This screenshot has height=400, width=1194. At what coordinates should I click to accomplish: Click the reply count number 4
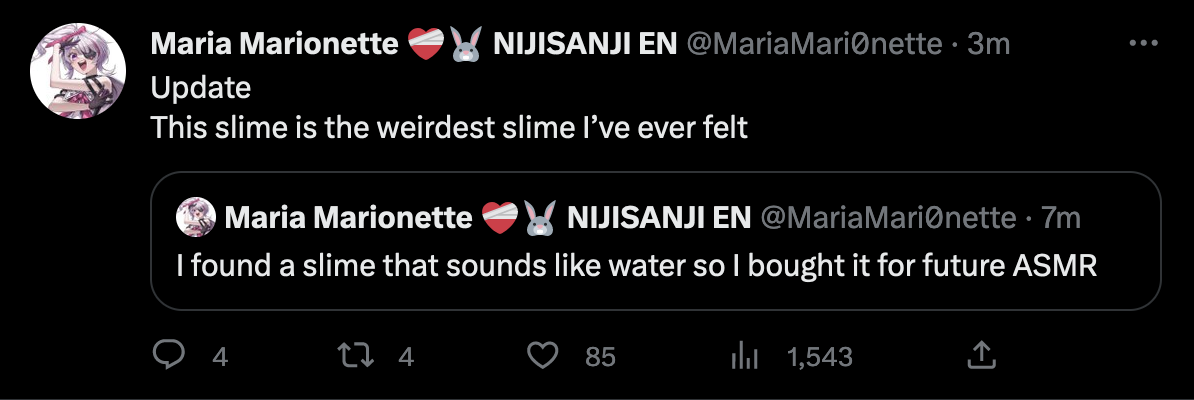[x=220, y=356]
